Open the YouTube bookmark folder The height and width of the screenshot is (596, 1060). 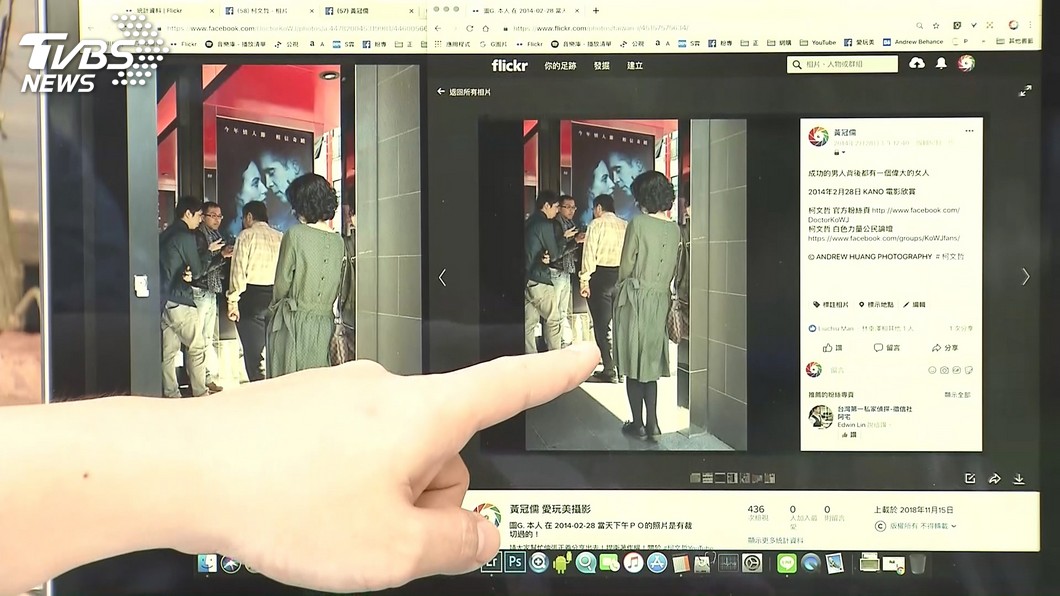(818, 43)
